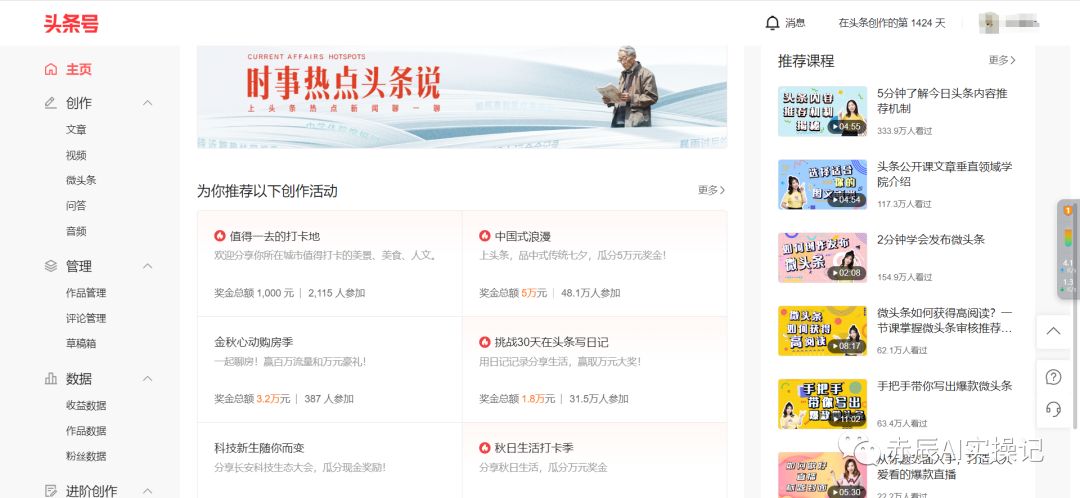Click the 头条号 logo
Screen dimensions: 1080x498
pyautogui.click(x=71, y=23)
